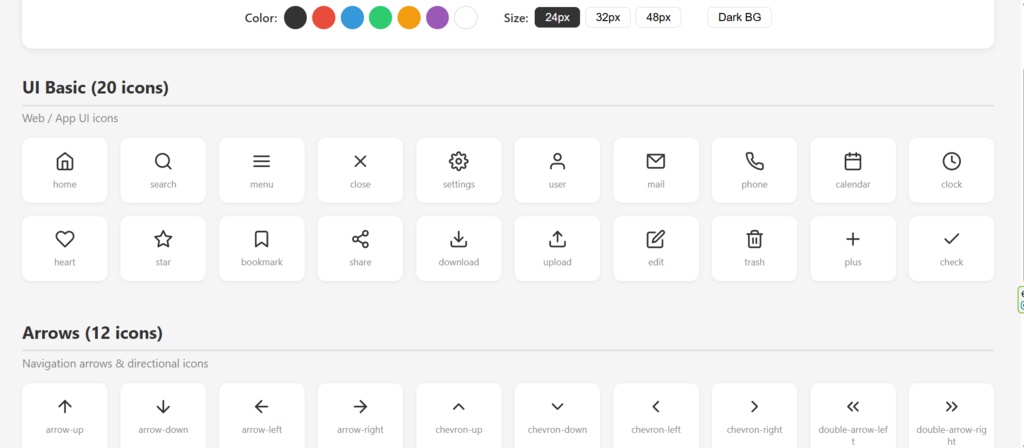The width and height of the screenshot is (1024, 448).
Task: Choose the close X icon
Action: [x=360, y=161]
